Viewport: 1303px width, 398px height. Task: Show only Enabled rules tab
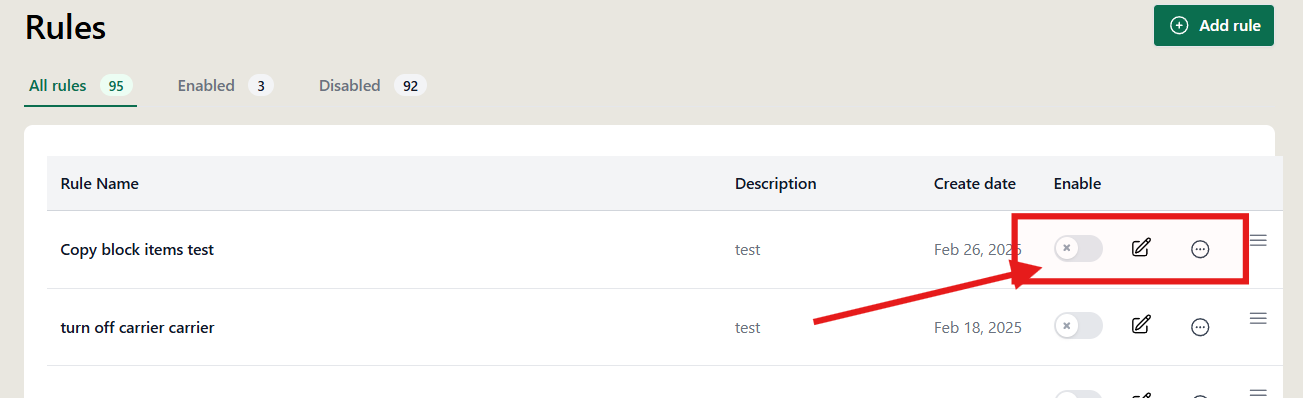225,86
